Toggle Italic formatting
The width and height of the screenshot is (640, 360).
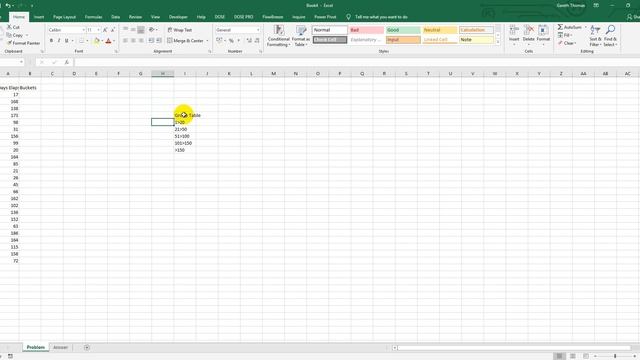tap(59, 41)
